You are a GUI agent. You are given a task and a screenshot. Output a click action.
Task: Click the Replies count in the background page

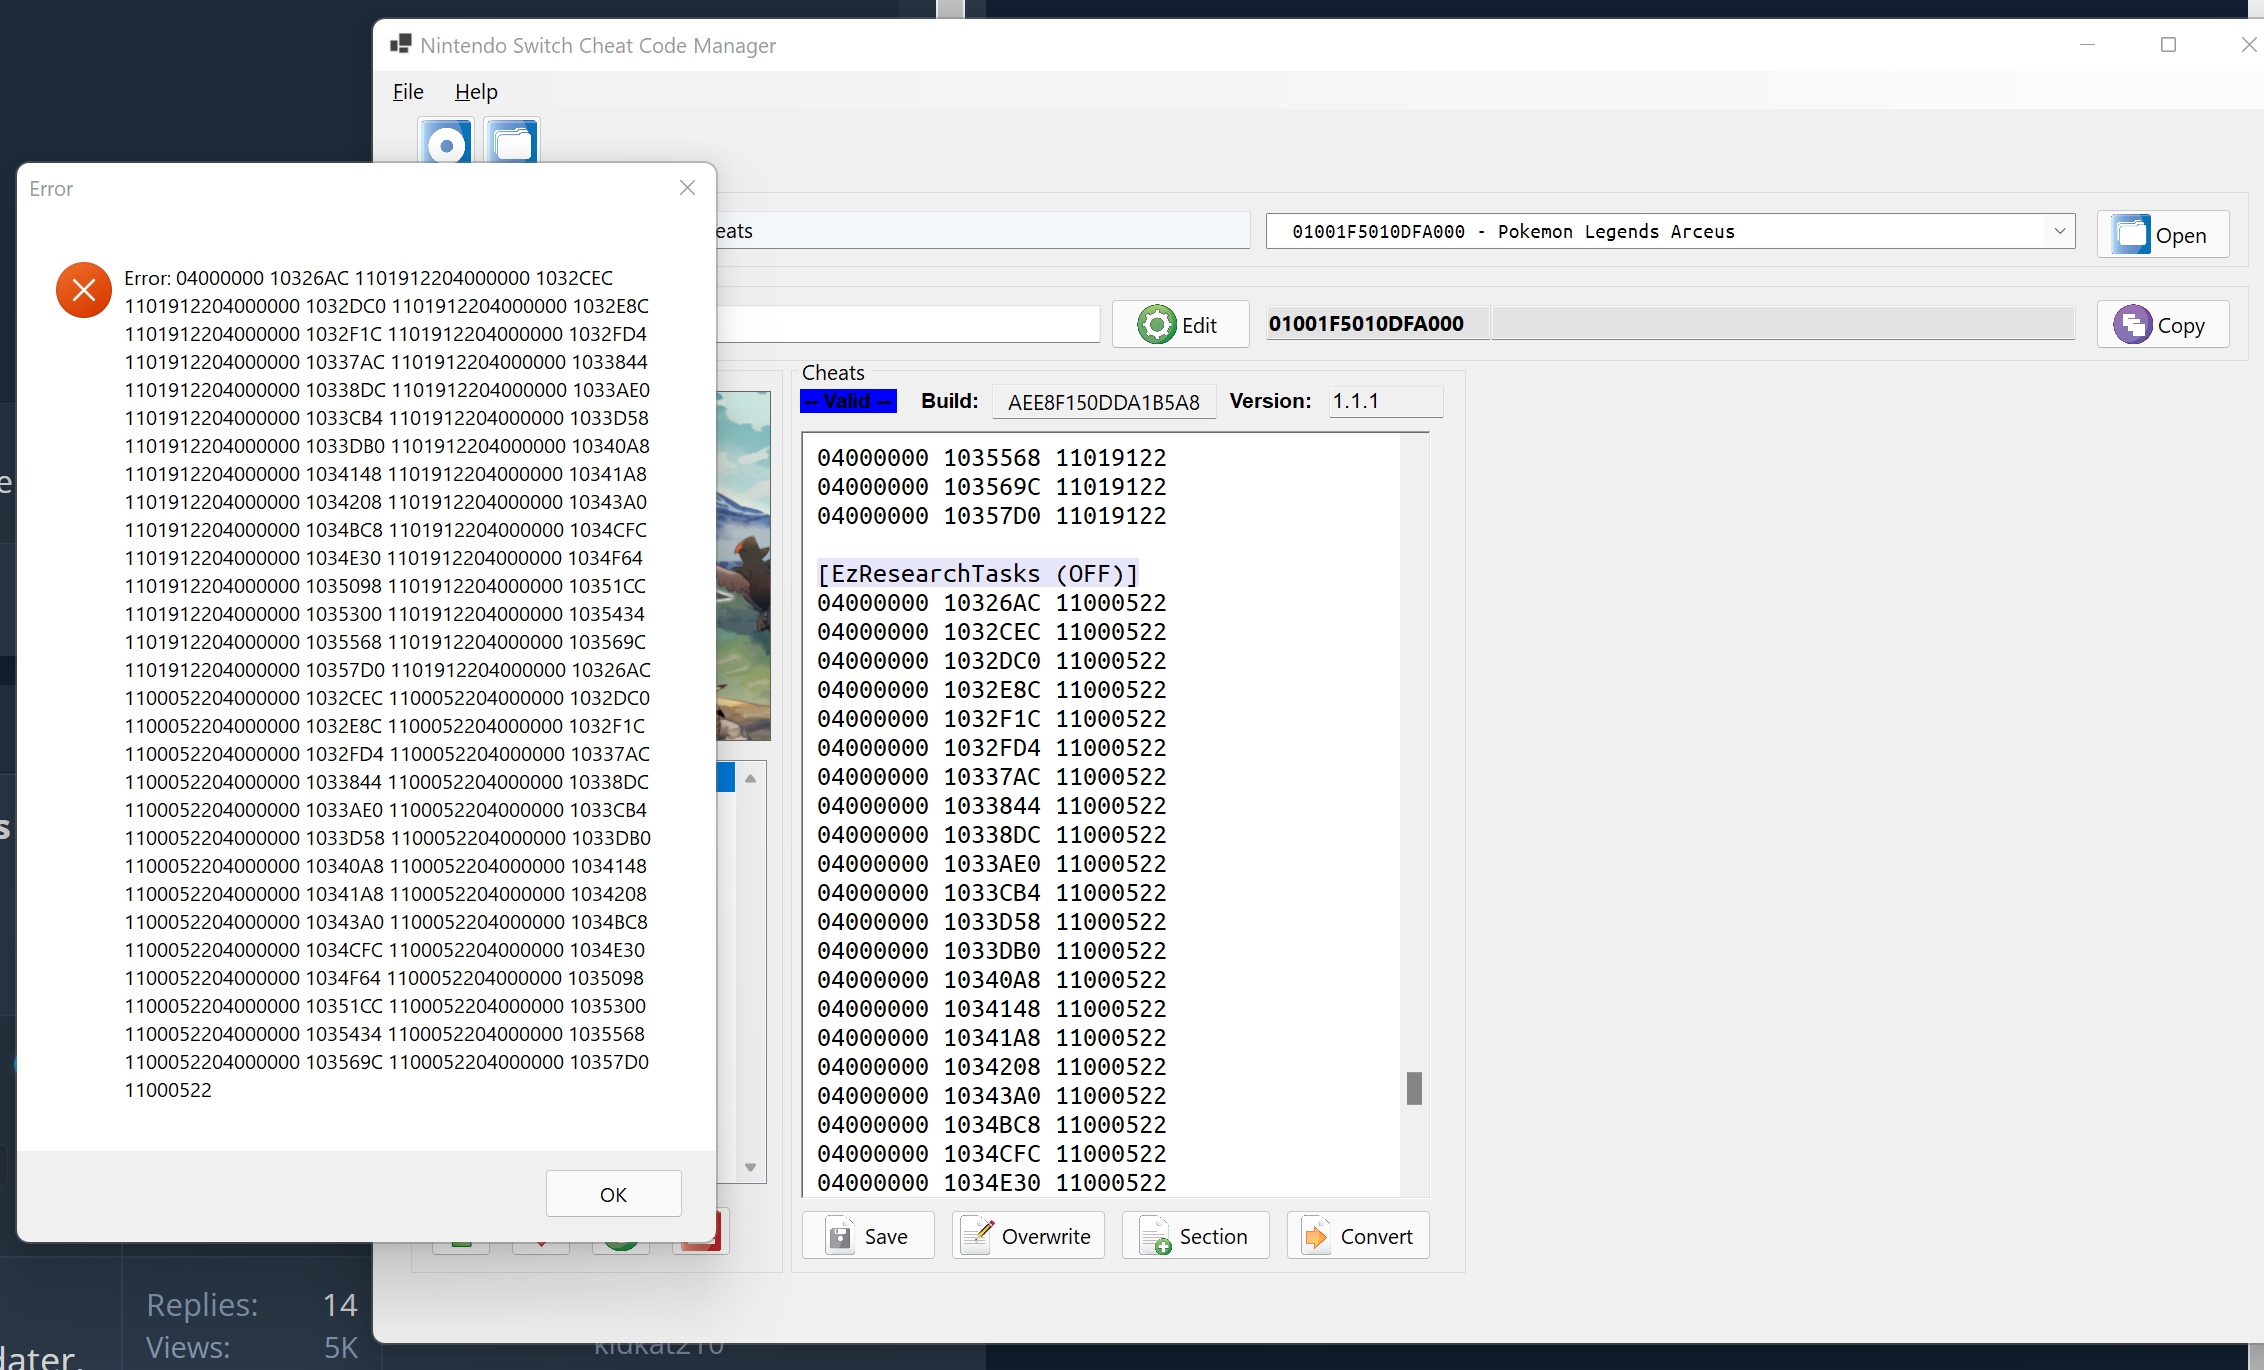[x=339, y=1305]
